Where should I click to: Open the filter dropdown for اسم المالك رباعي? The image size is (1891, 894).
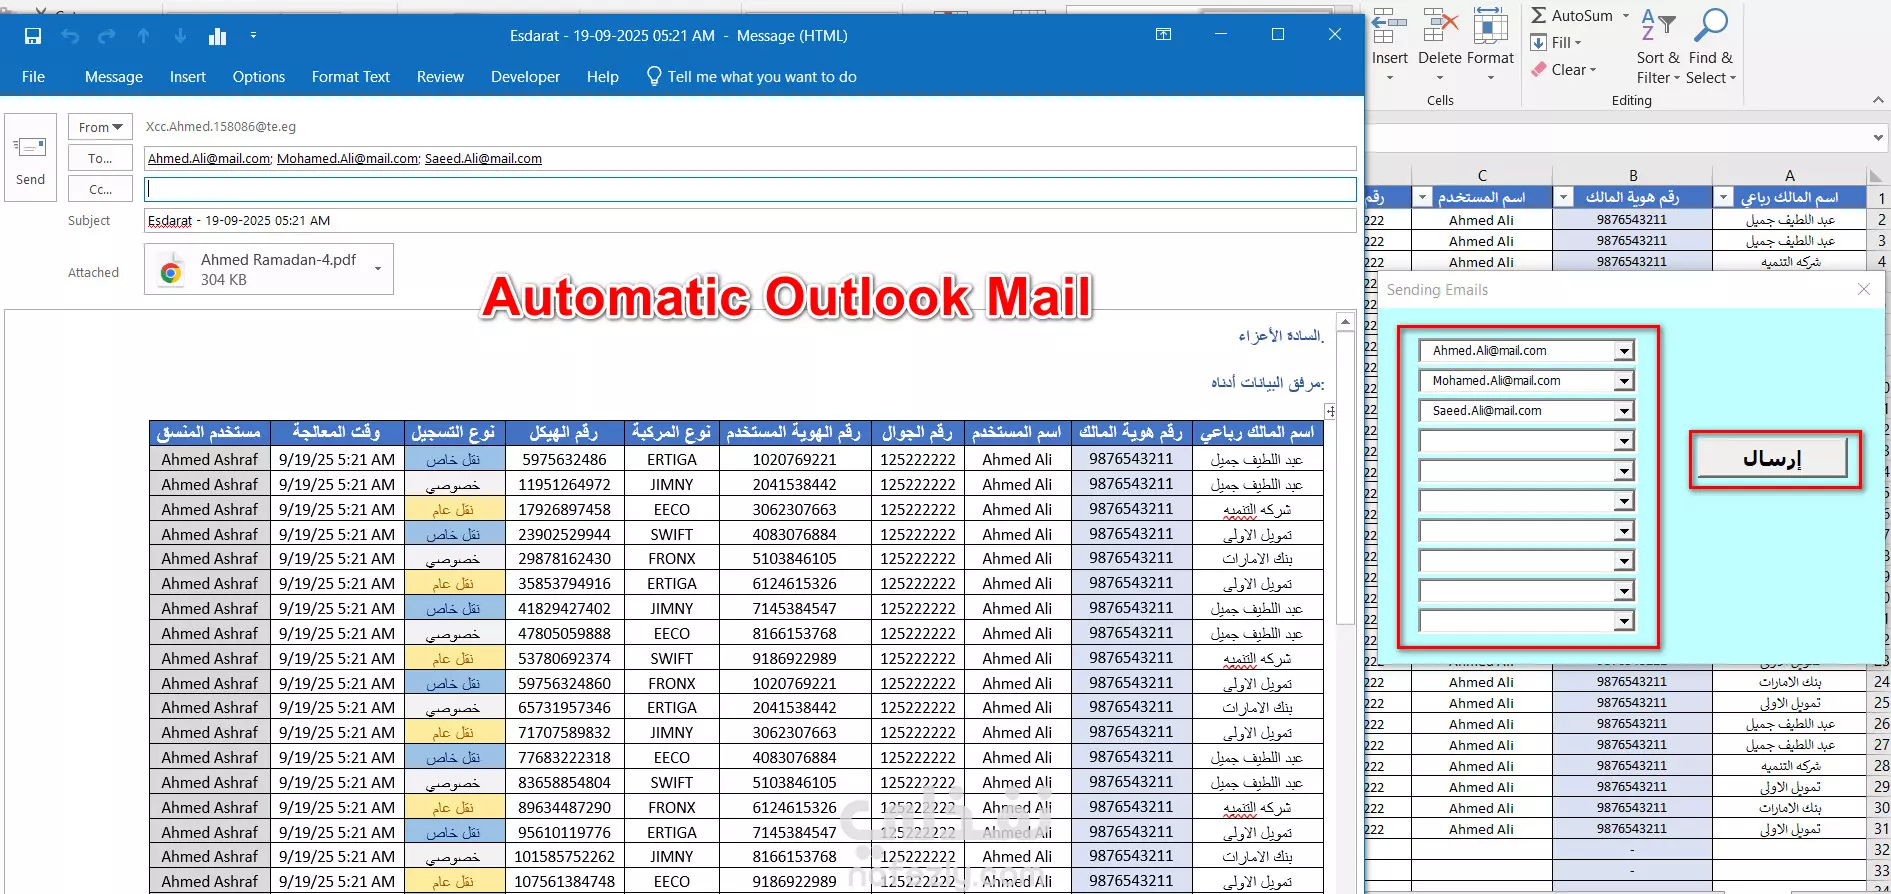click(1723, 197)
